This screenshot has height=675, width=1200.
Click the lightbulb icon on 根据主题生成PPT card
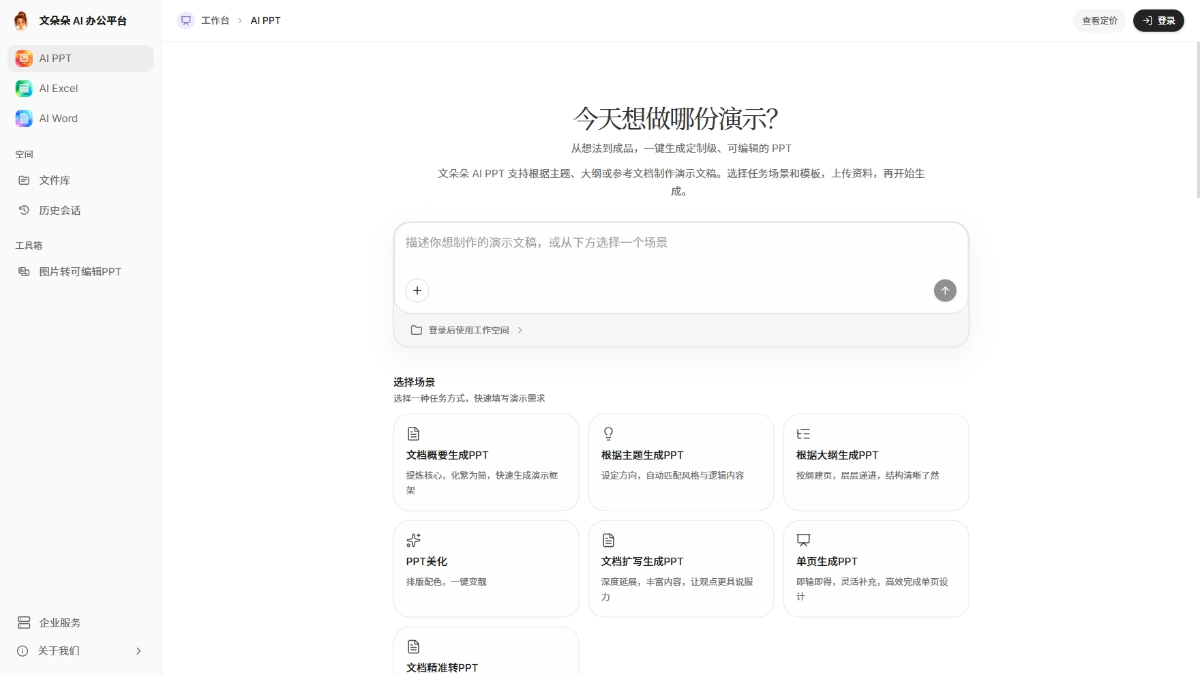coord(608,433)
